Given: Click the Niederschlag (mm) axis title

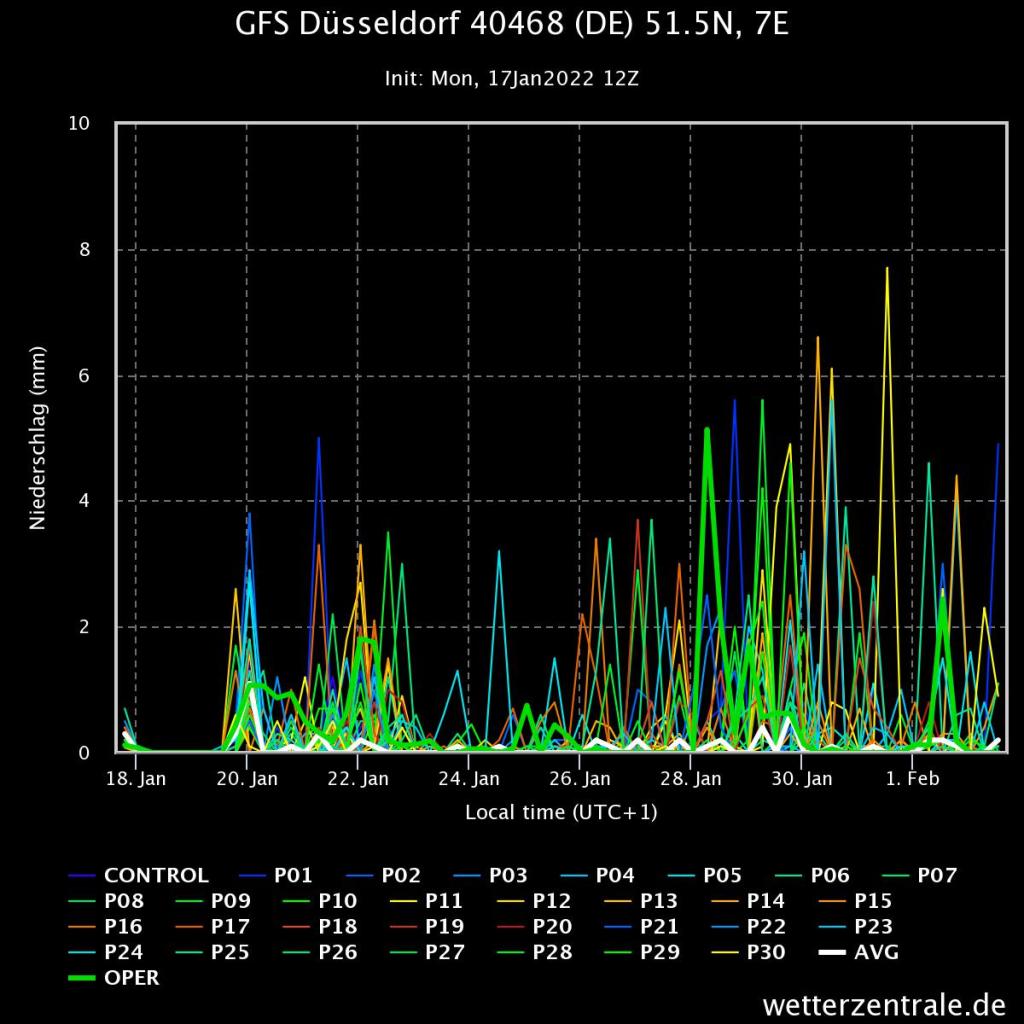Looking at the screenshot, I should pos(38,438).
